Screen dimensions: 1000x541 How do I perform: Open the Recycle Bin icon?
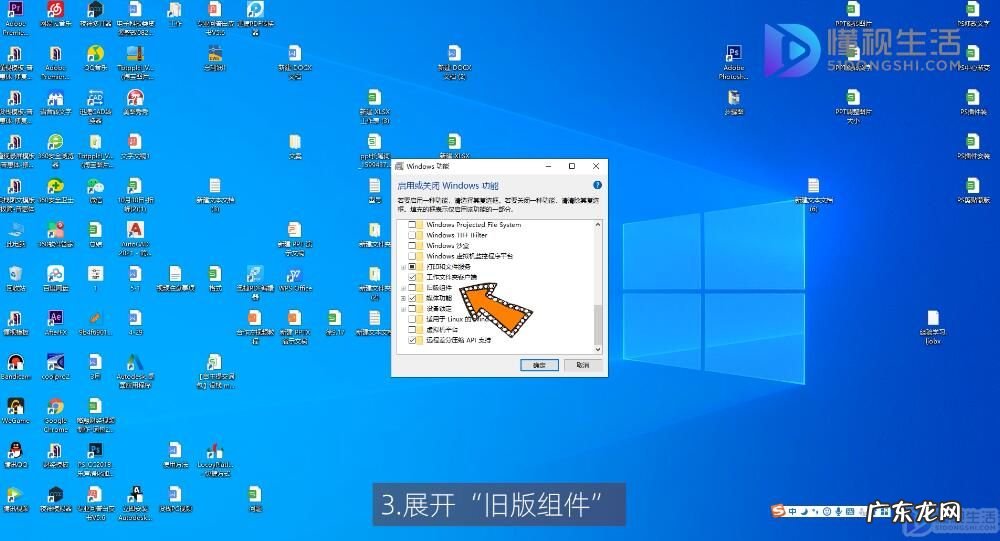click(15, 274)
